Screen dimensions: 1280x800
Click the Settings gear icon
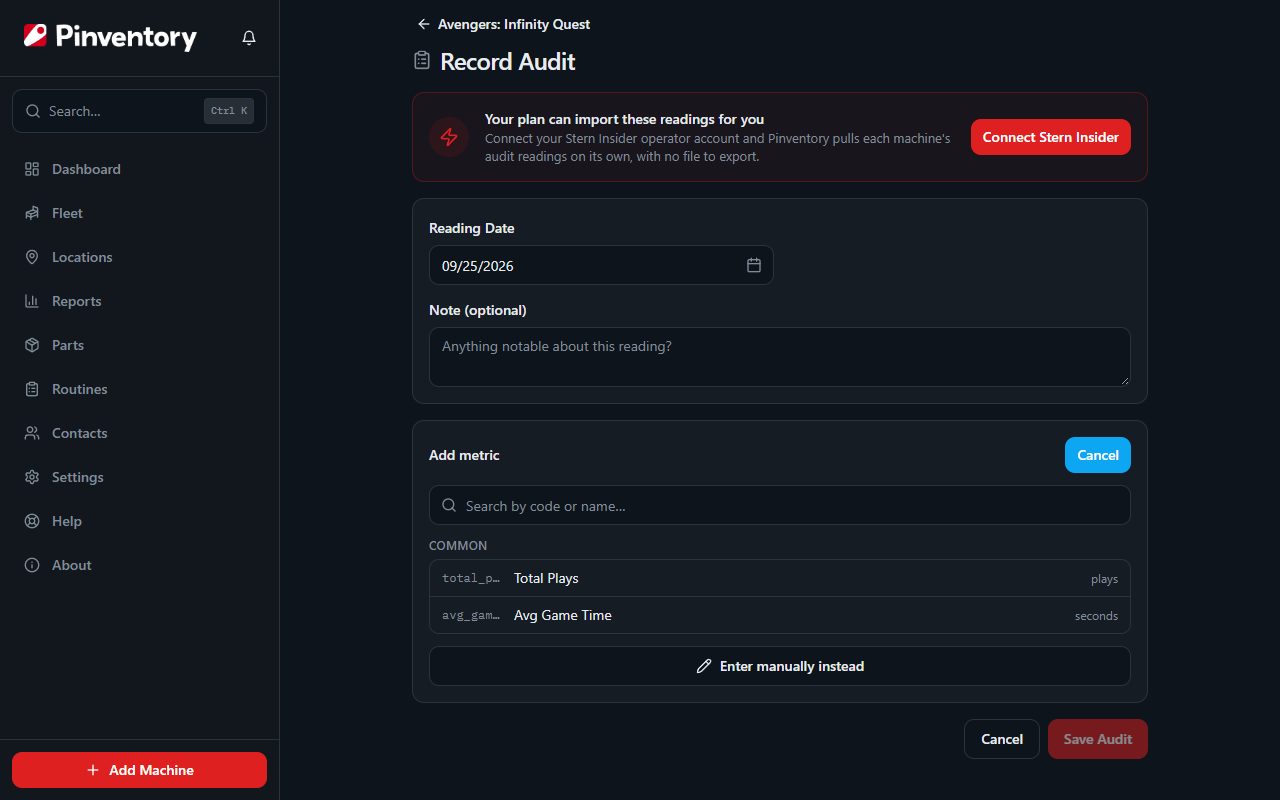point(32,477)
